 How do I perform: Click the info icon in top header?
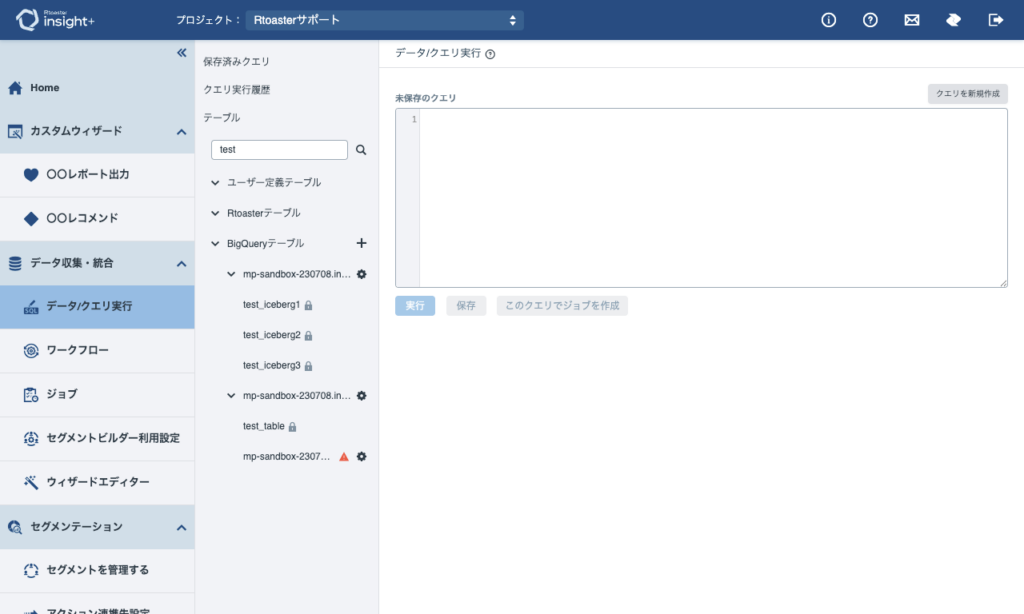pyautogui.click(x=828, y=20)
